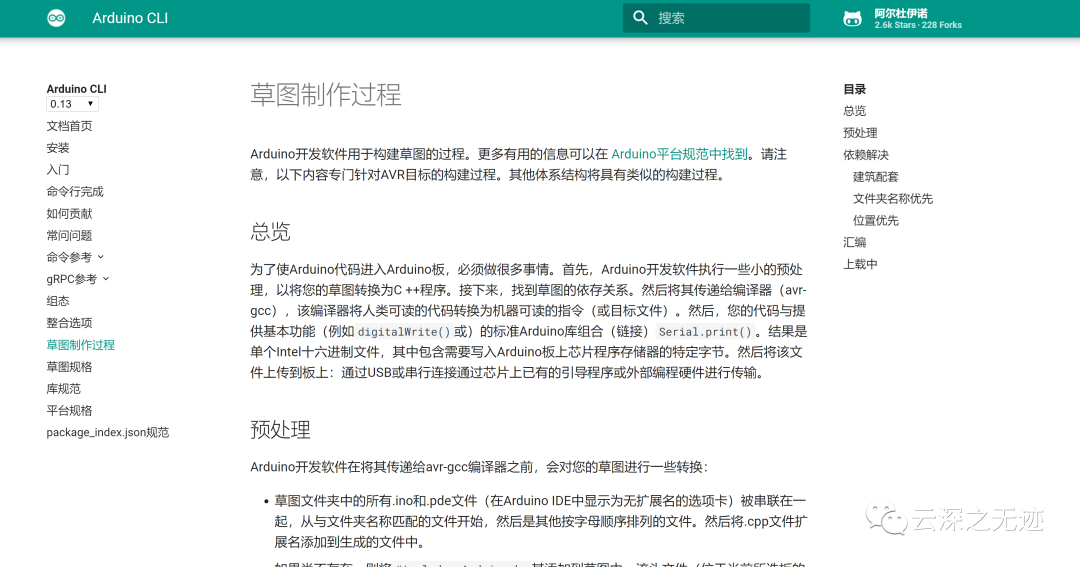Click the search magnifier icon
Screen dimensions: 1080x567
pos(641,18)
